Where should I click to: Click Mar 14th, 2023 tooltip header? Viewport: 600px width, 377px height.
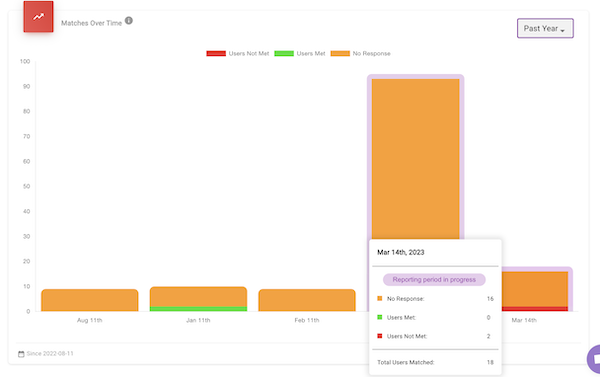401,252
